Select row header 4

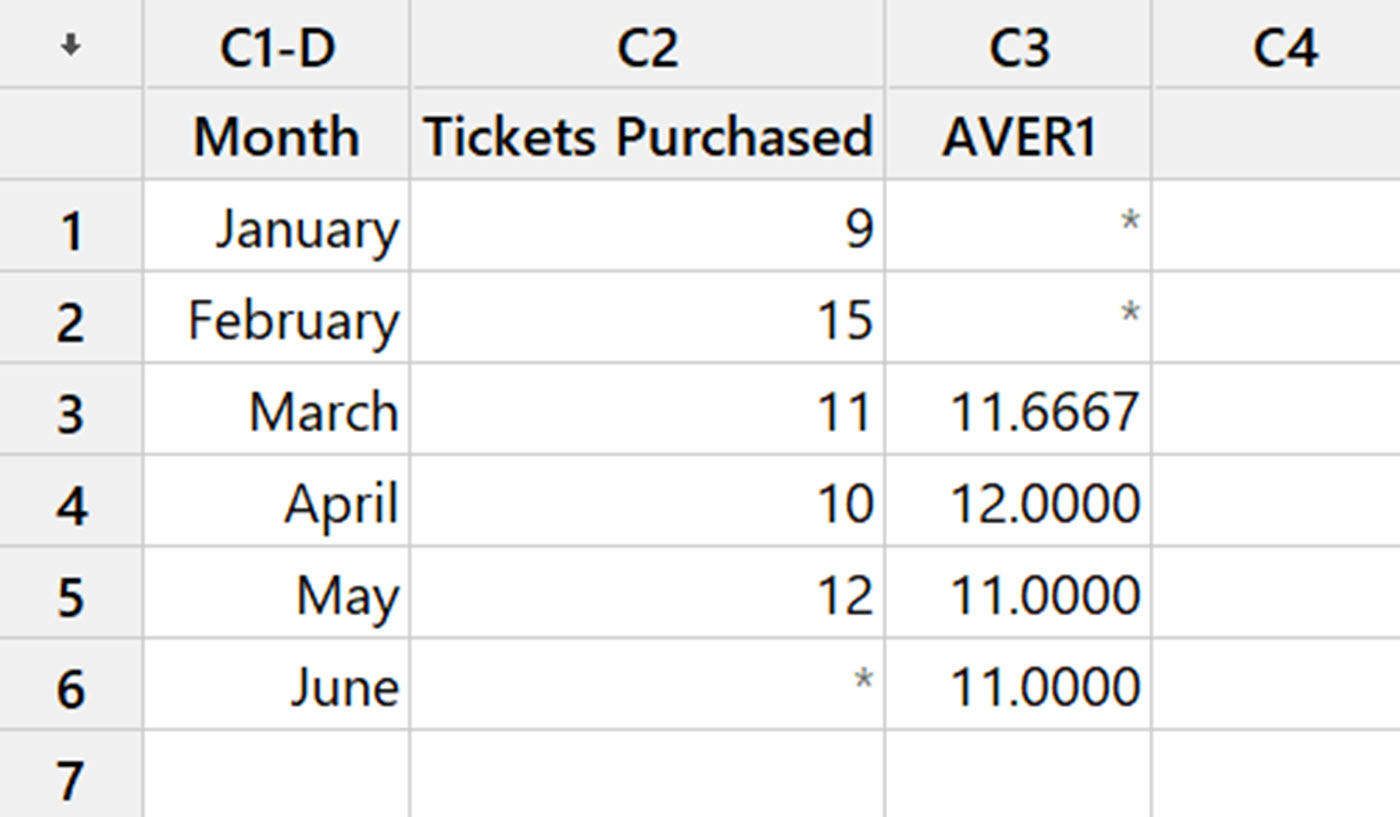(x=71, y=502)
